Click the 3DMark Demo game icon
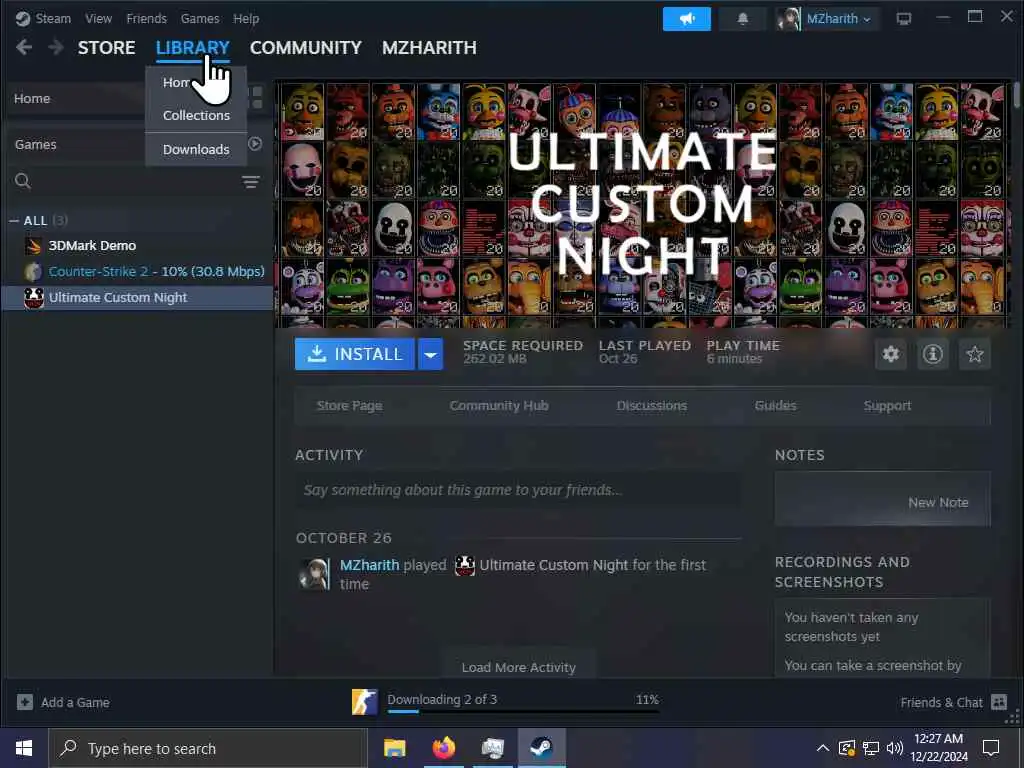Viewport: 1024px width, 768px height. (x=33, y=246)
